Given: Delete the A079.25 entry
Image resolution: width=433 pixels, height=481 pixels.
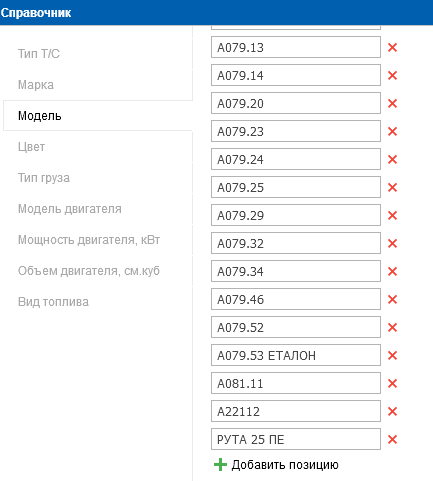Looking at the screenshot, I should pos(392,187).
